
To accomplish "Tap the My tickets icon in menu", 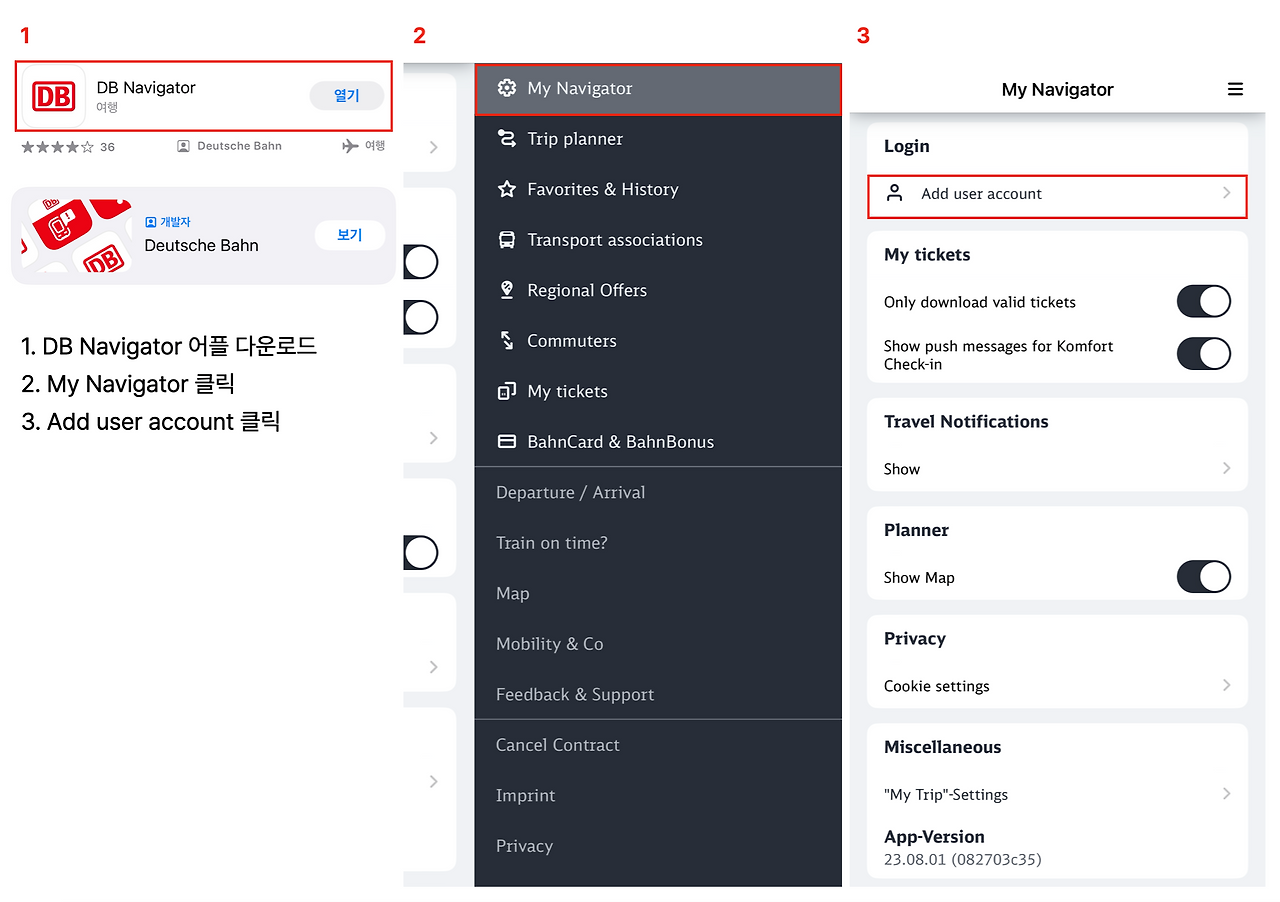I will pos(507,391).
